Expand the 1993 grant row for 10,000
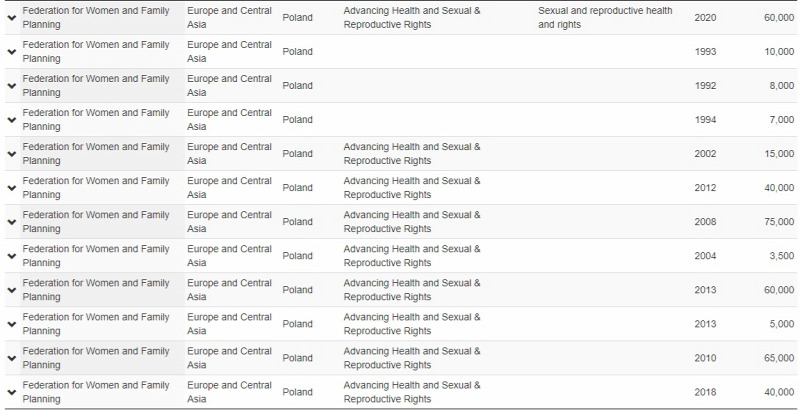This screenshot has height=410, width=800. click(12, 52)
